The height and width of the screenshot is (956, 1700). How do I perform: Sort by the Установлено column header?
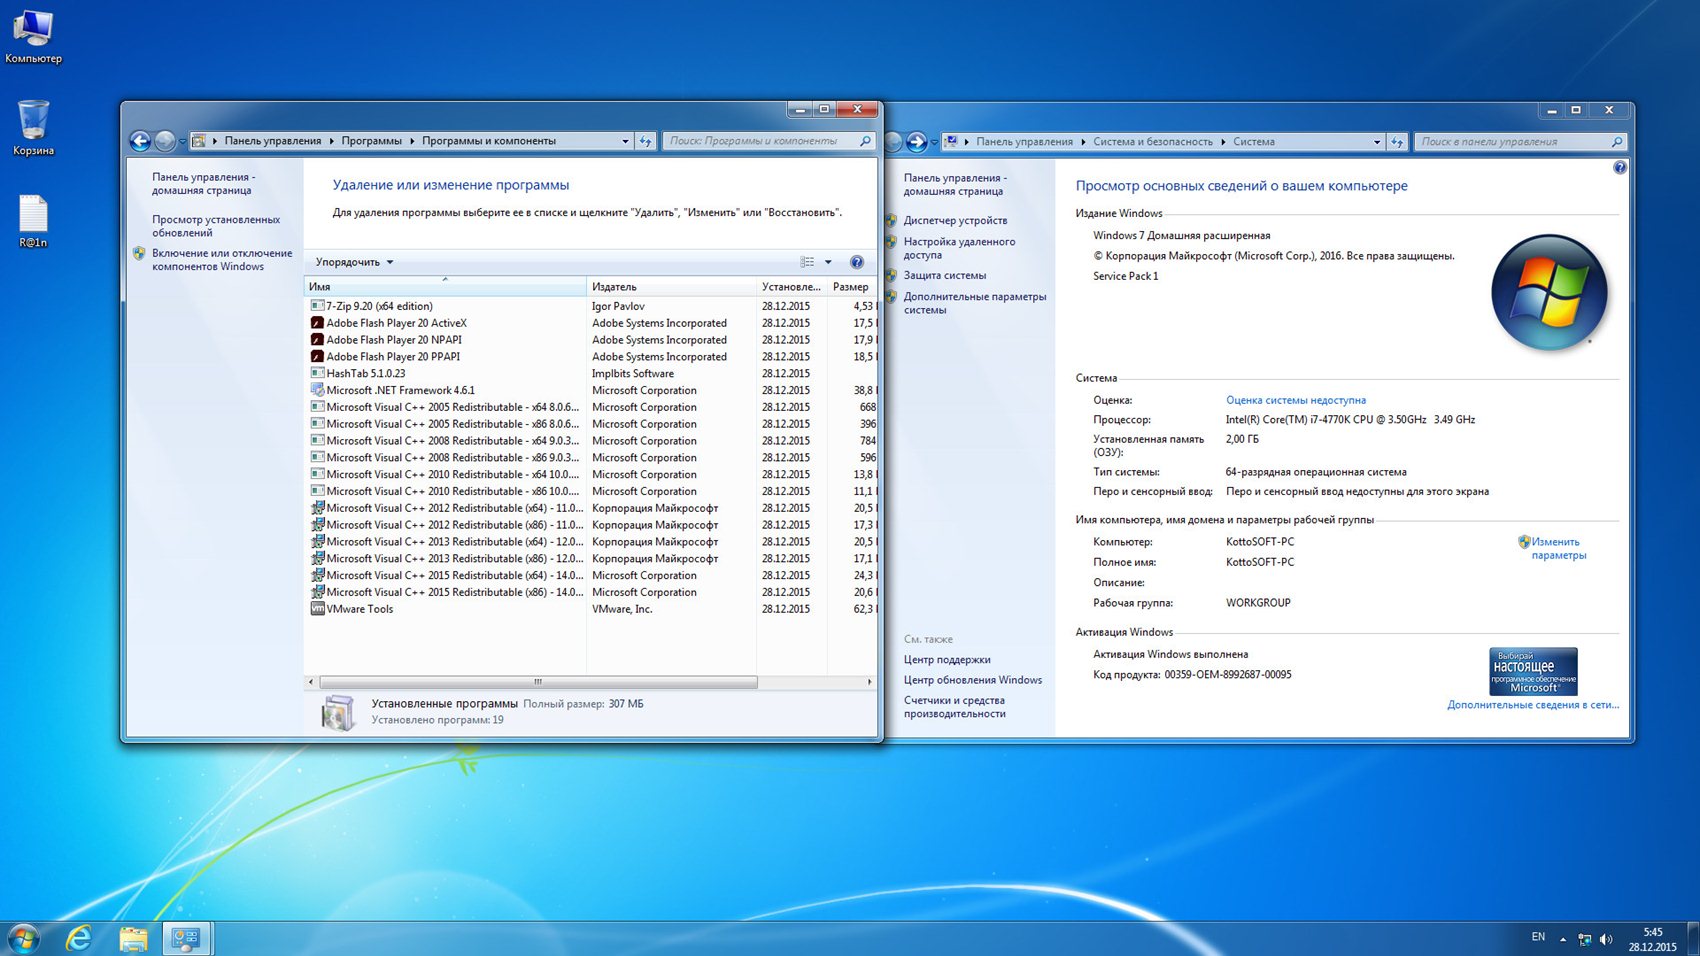[791, 287]
